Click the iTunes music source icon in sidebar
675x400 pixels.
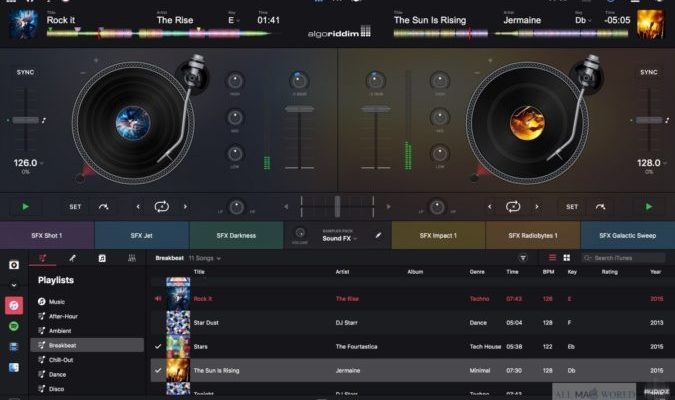(x=14, y=305)
